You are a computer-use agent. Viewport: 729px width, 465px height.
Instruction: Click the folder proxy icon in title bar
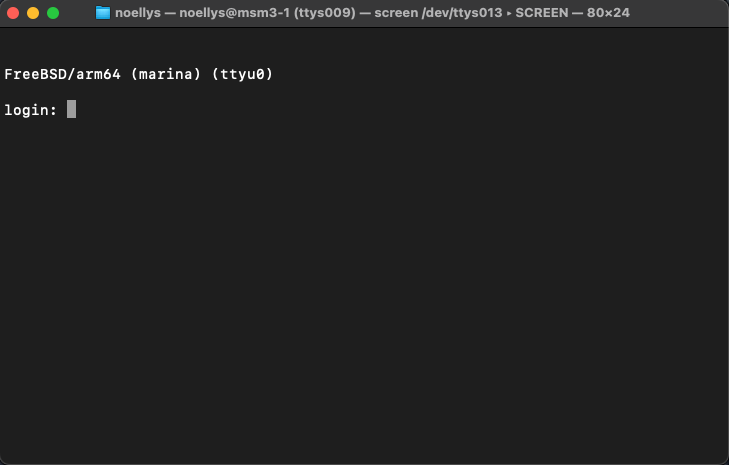tap(103, 13)
